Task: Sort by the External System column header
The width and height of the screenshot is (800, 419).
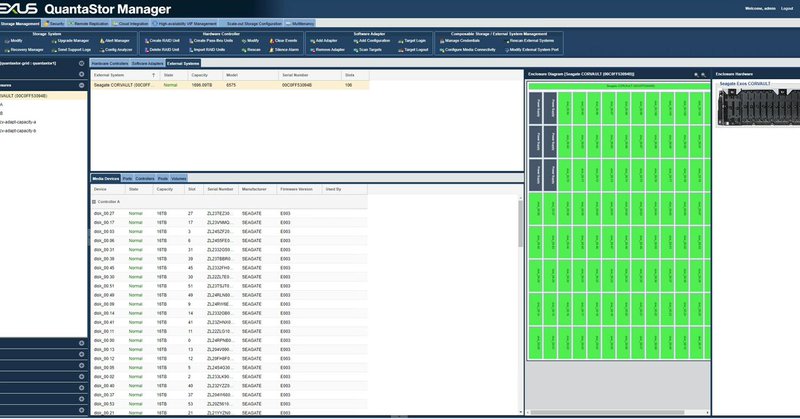Action: [x=125, y=75]
